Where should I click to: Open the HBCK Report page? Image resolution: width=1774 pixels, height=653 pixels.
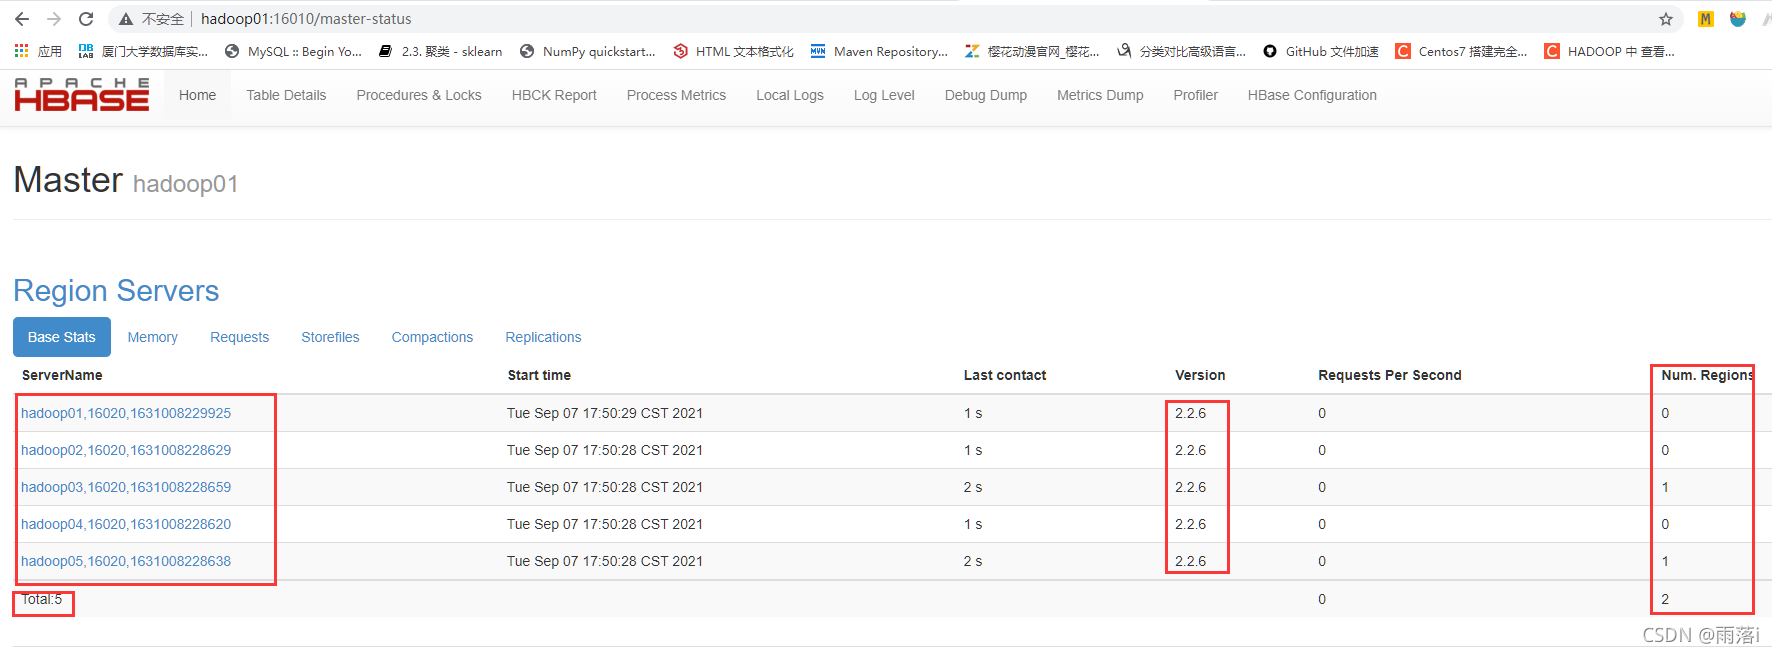(x=554, y=95)
